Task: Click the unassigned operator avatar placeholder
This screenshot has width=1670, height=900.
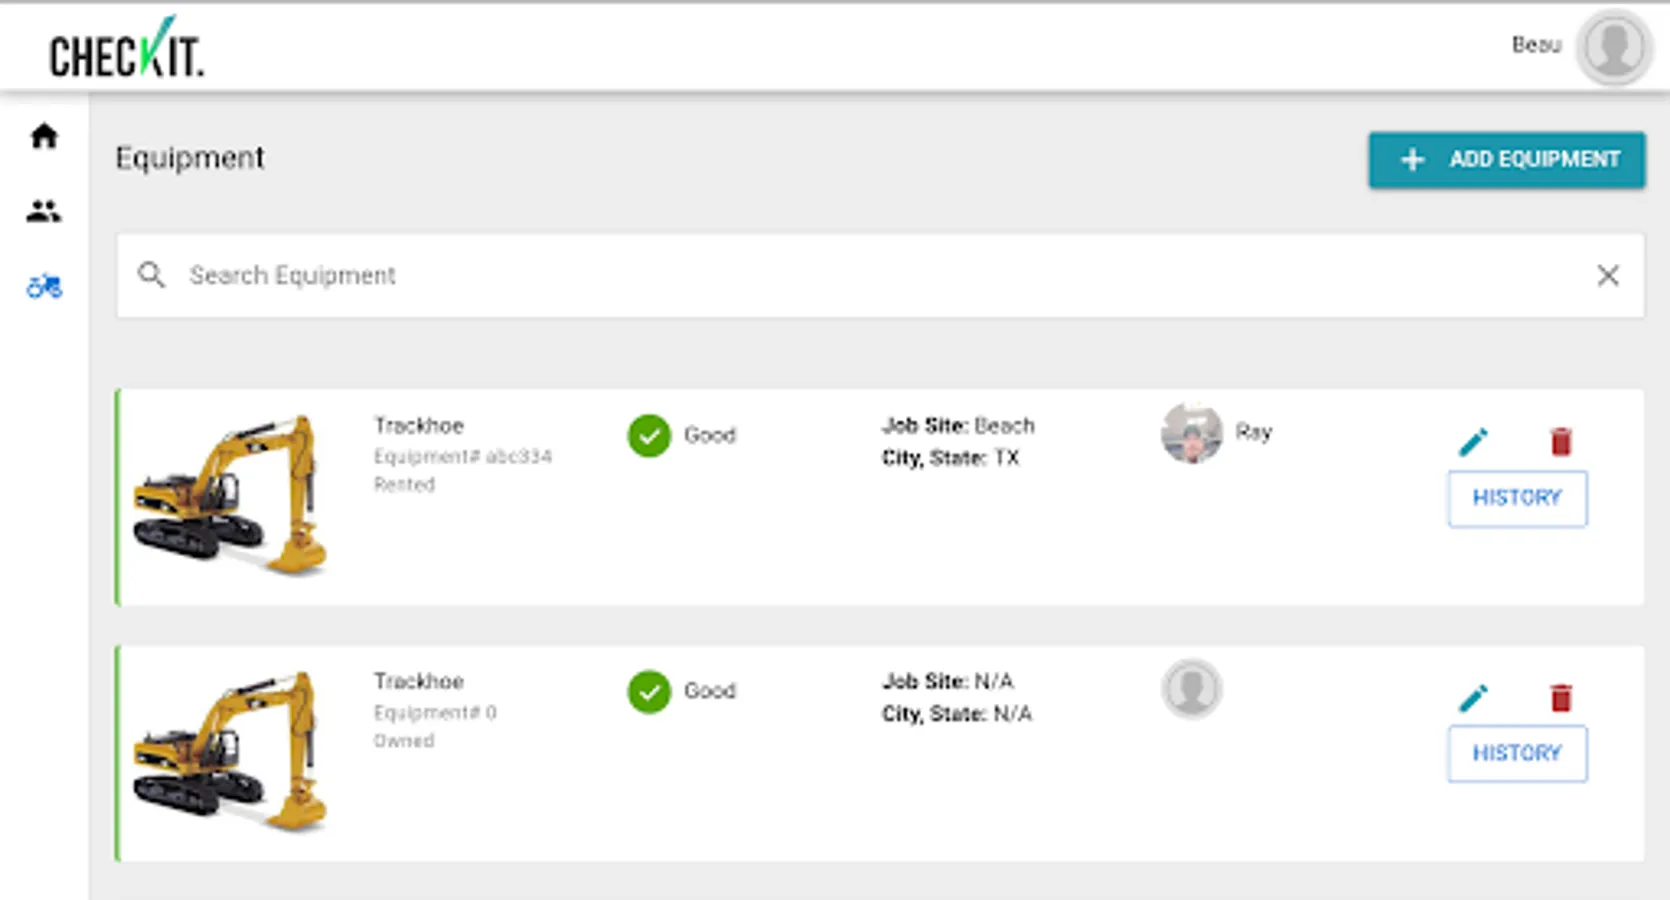Action: (1191, 689)
